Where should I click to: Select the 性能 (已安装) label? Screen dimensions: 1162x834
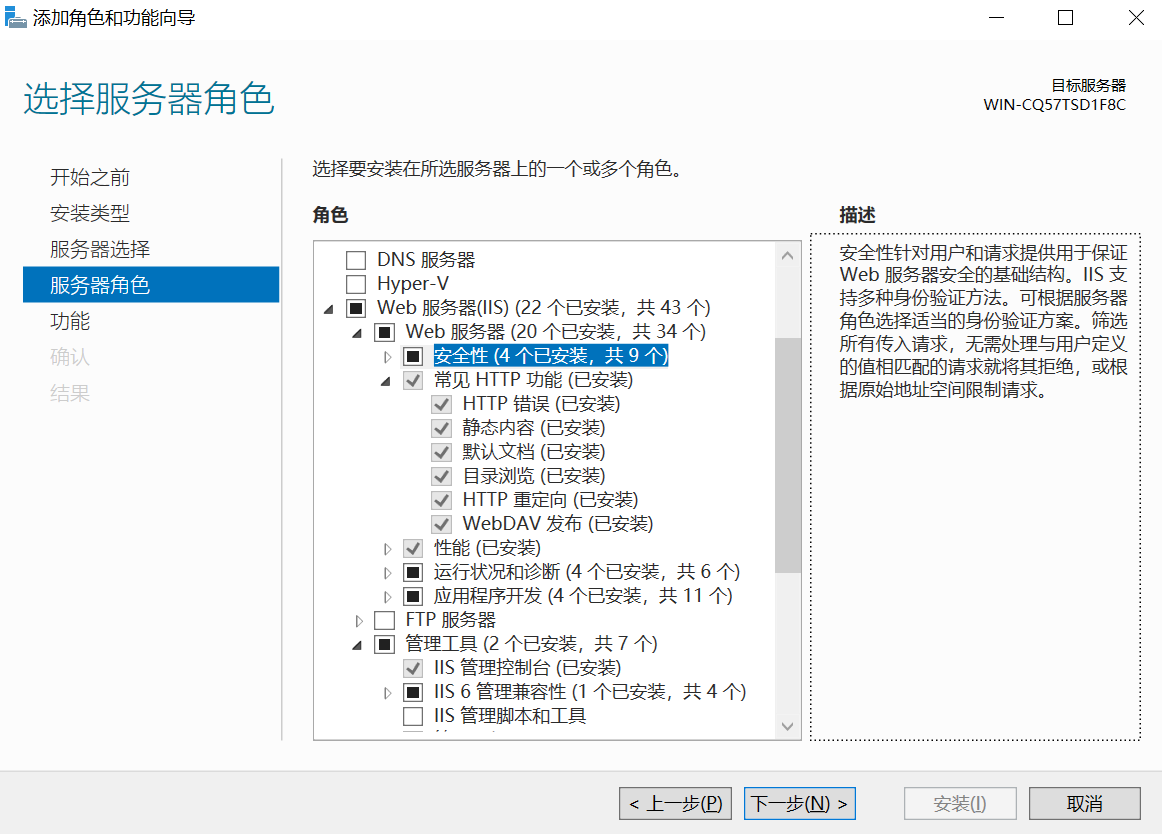point(487,548)
